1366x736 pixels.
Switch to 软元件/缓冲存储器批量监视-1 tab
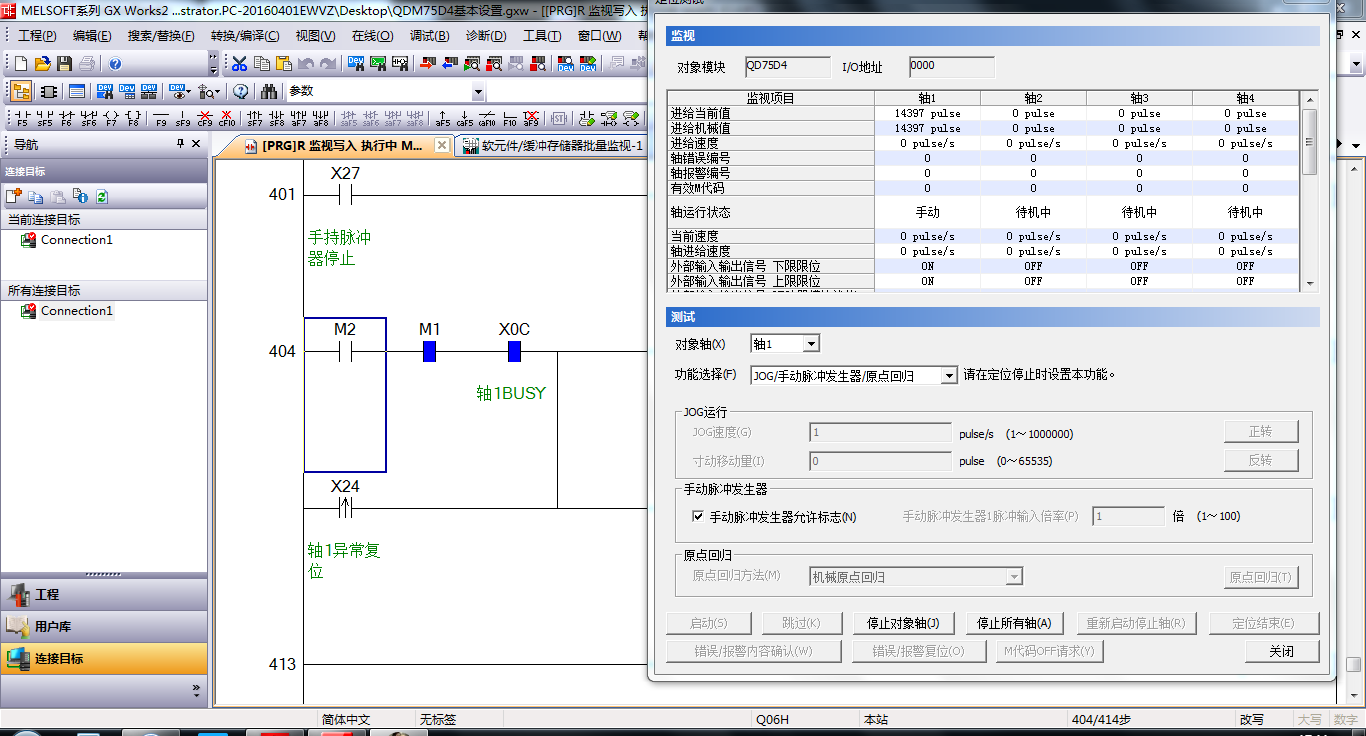553,146
